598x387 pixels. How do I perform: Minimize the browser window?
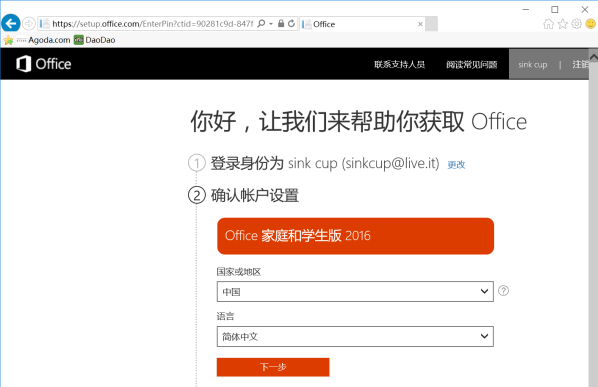526,9
